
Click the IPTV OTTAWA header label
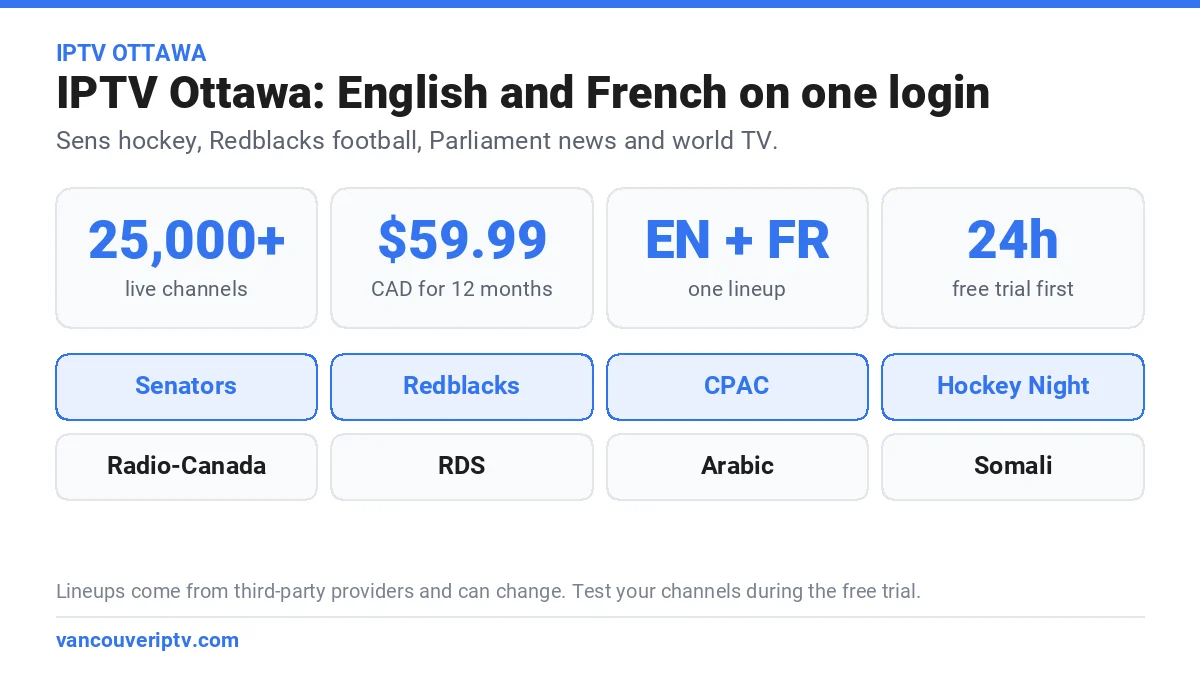click(131, 53)
